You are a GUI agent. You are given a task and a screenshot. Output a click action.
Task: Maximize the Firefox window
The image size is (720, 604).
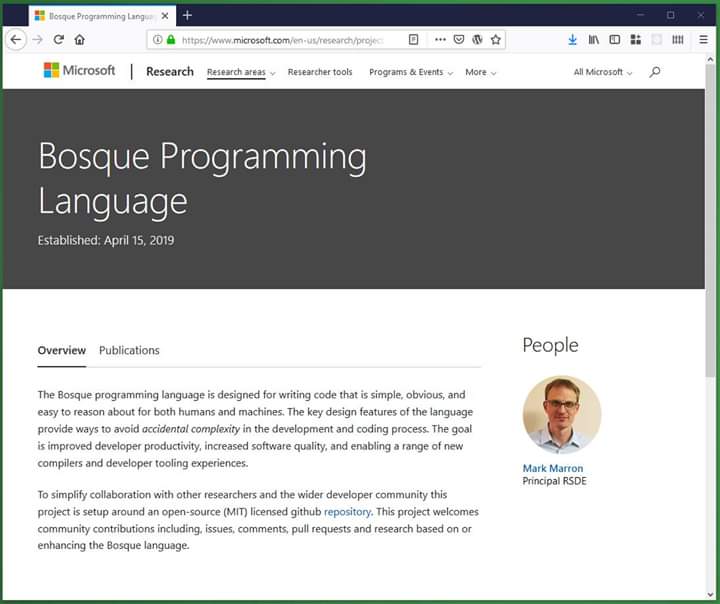(x=670, y=15)
